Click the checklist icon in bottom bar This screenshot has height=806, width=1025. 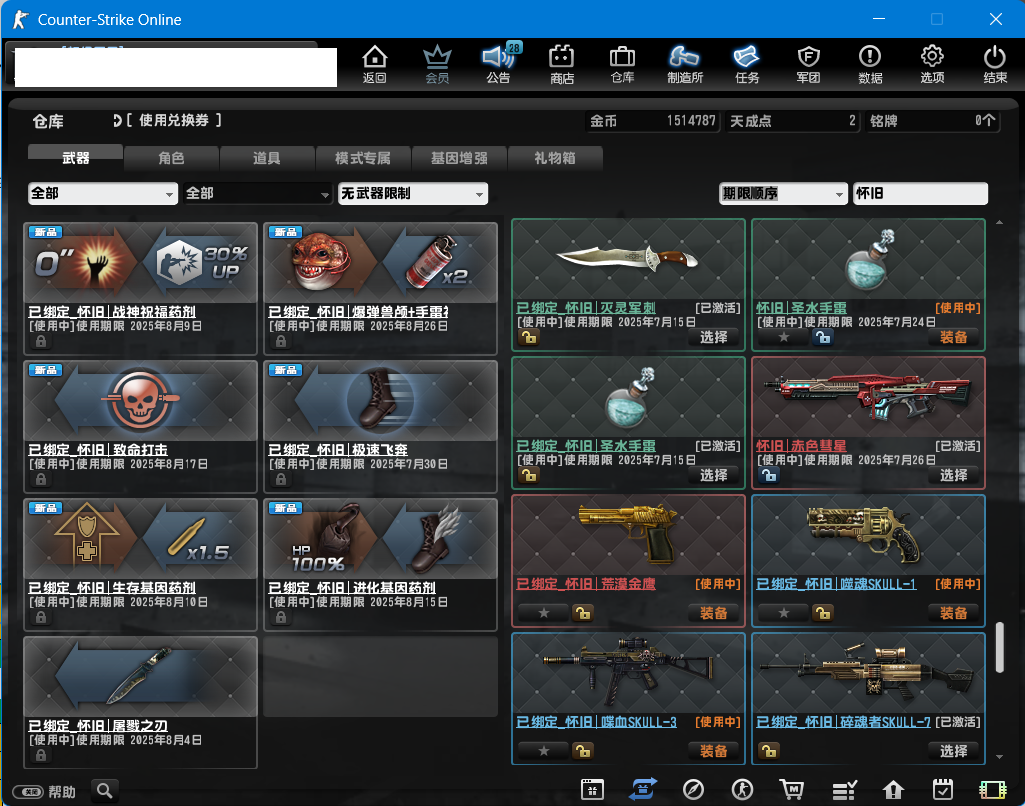[x=844, y=790]
